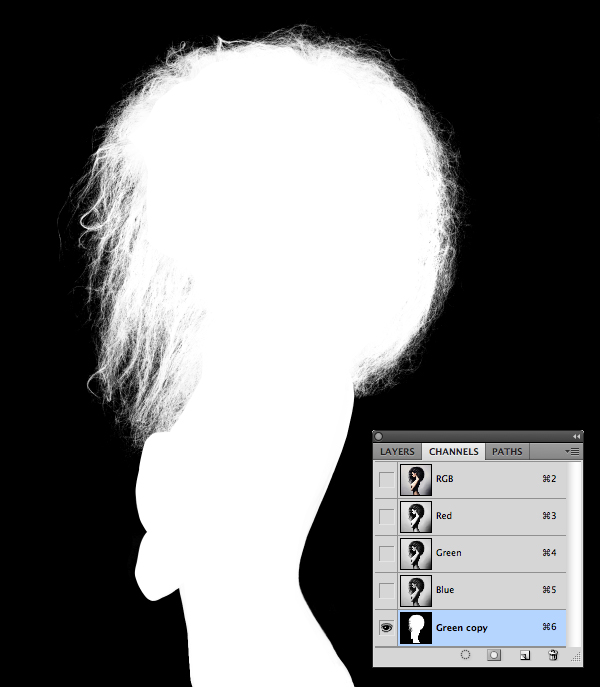Collapse the panel with double-arrow icon
The width and height of the screenshot is (600, 687).
(576, 436)
